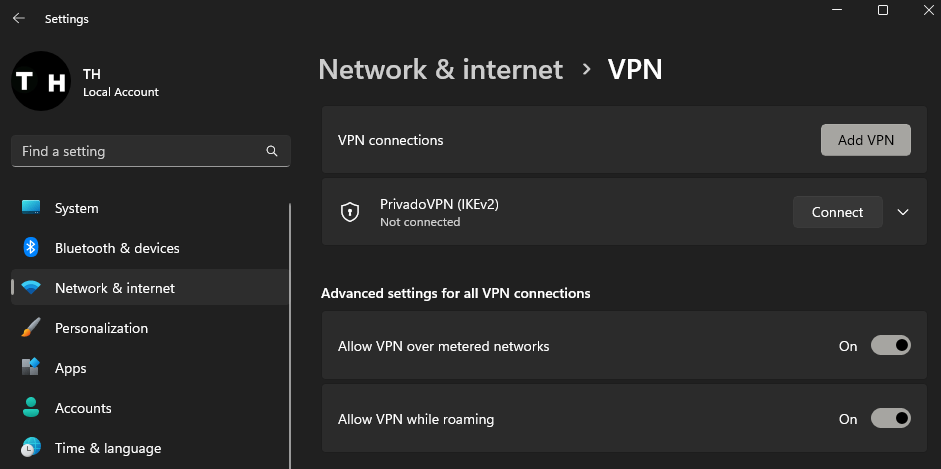Click the System monitor icon
941x469 pixels.
[x=31, y=208]
